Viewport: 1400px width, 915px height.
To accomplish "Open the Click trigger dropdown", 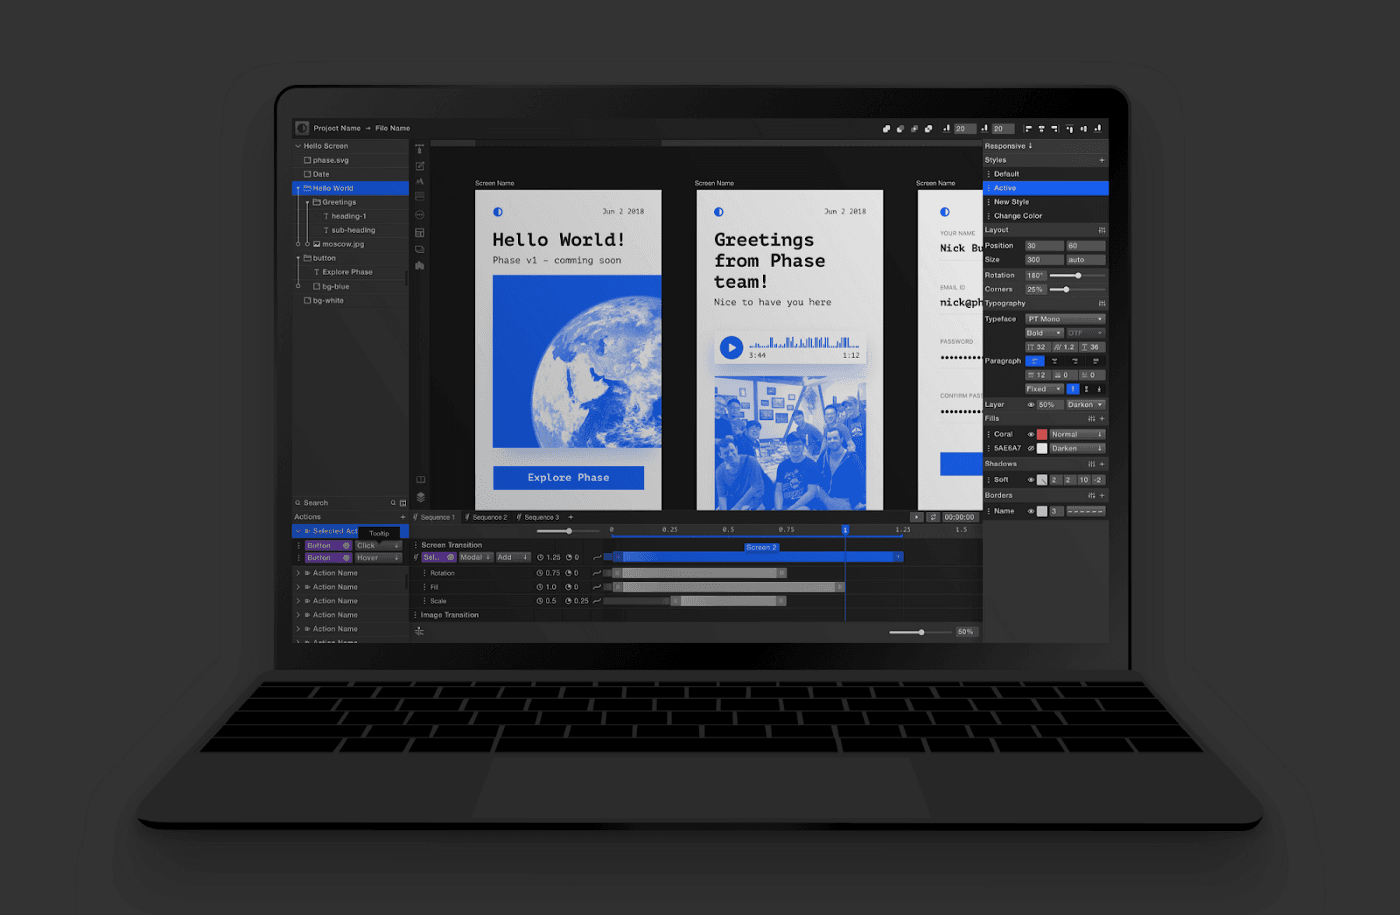I will pos(378,546).
